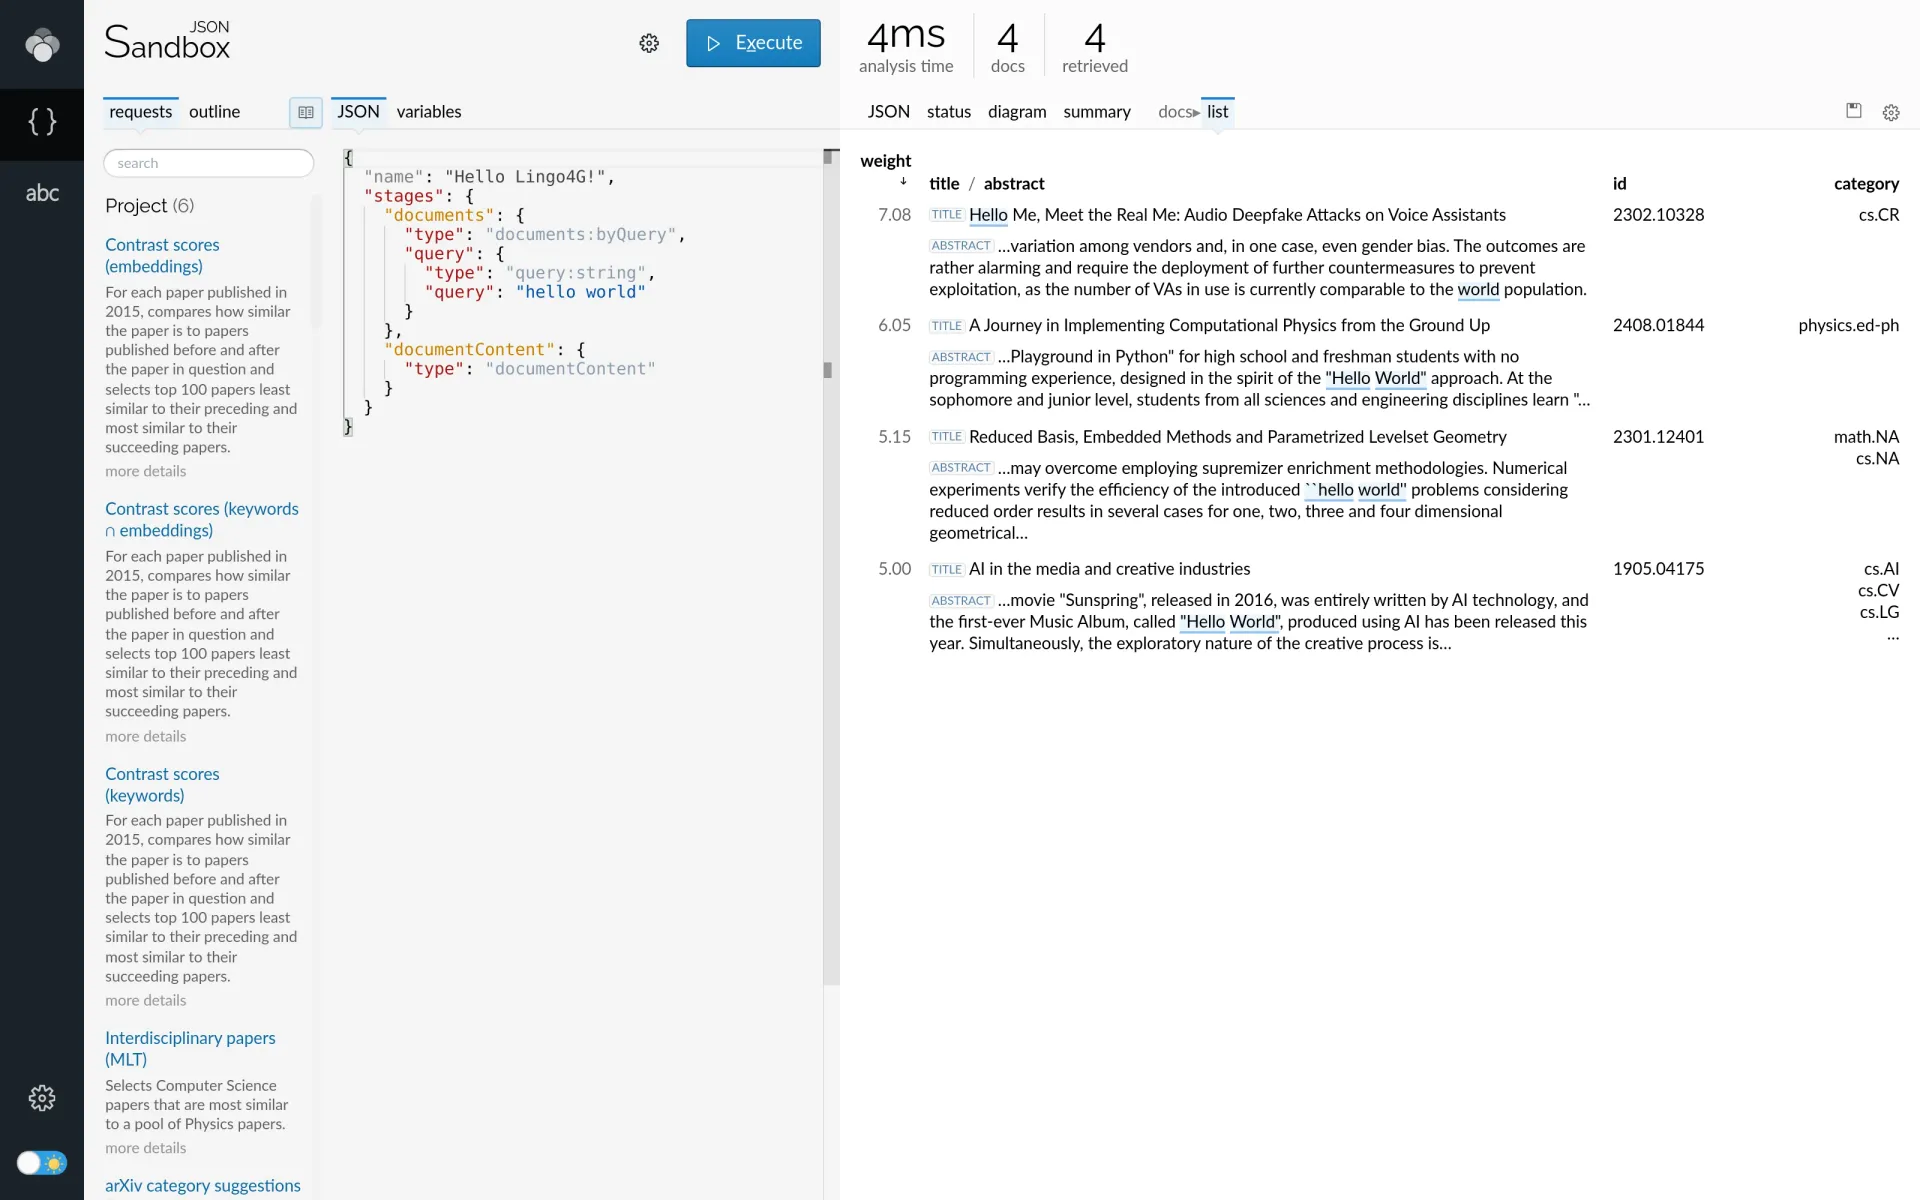Select title 'AI in the media and creative industries'
Viewport: 1920px width, 1200px height.
tap(1109, 569)
